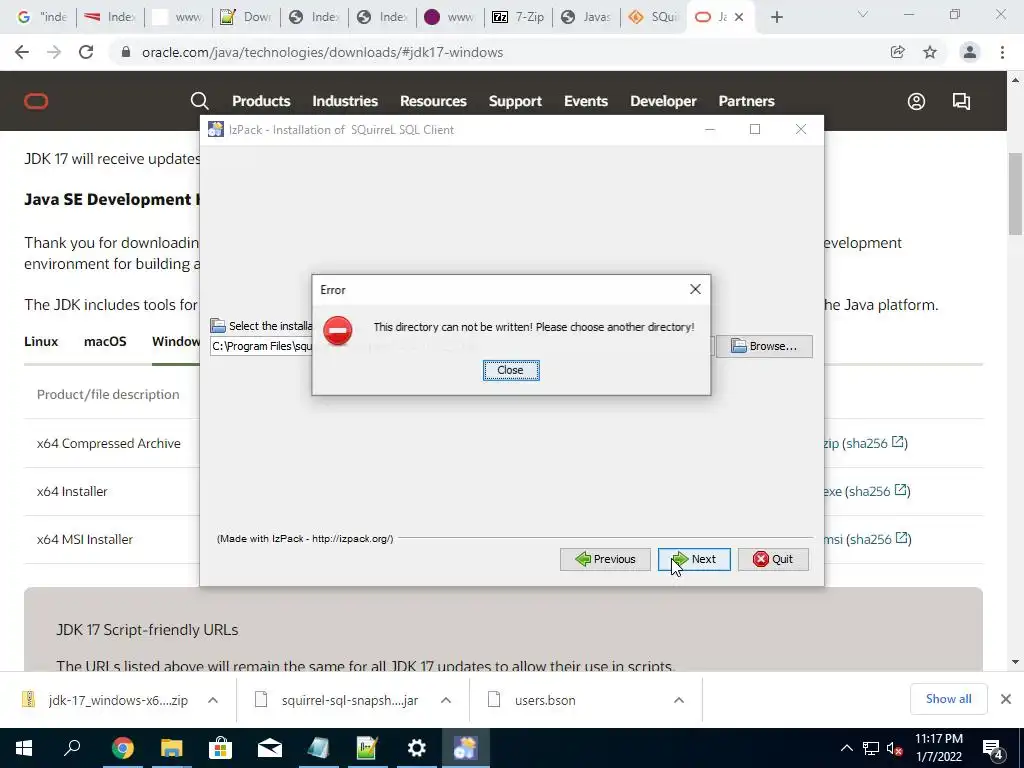This screenshot has width=1024, height=768.
Task: Open Oracle site search magnifier
Action: (199, 101)
